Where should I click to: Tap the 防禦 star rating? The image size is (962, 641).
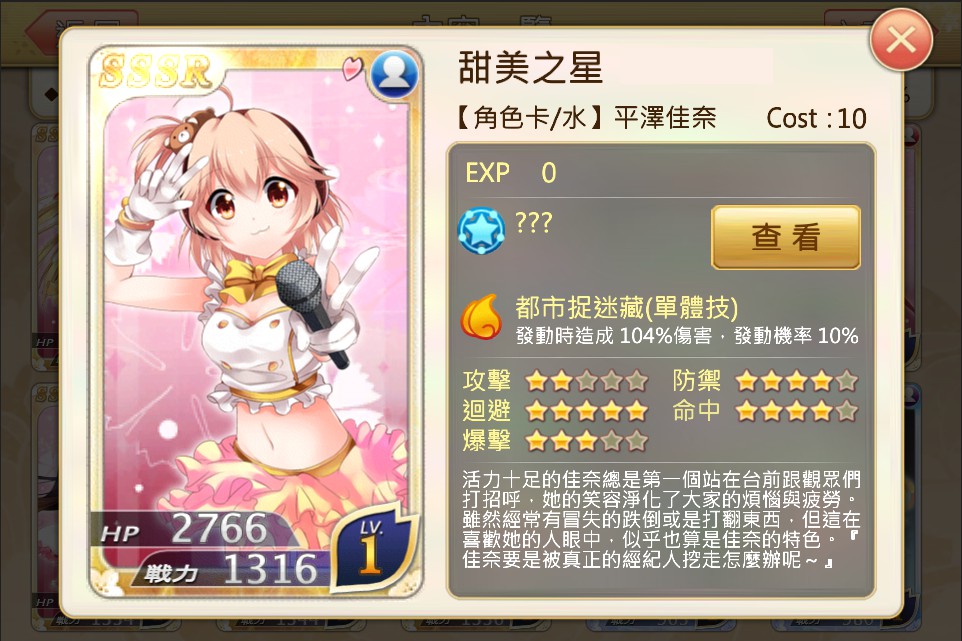(x=796, y=381)
